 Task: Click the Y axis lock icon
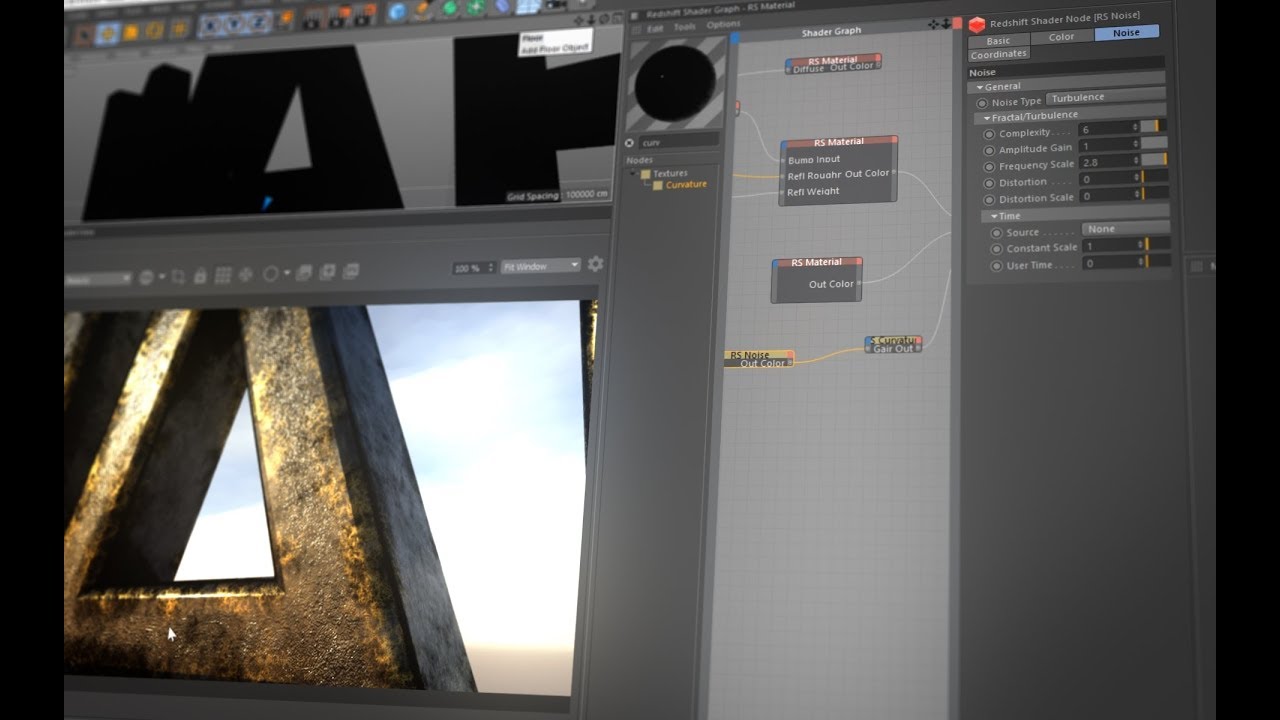click(232, 24)
